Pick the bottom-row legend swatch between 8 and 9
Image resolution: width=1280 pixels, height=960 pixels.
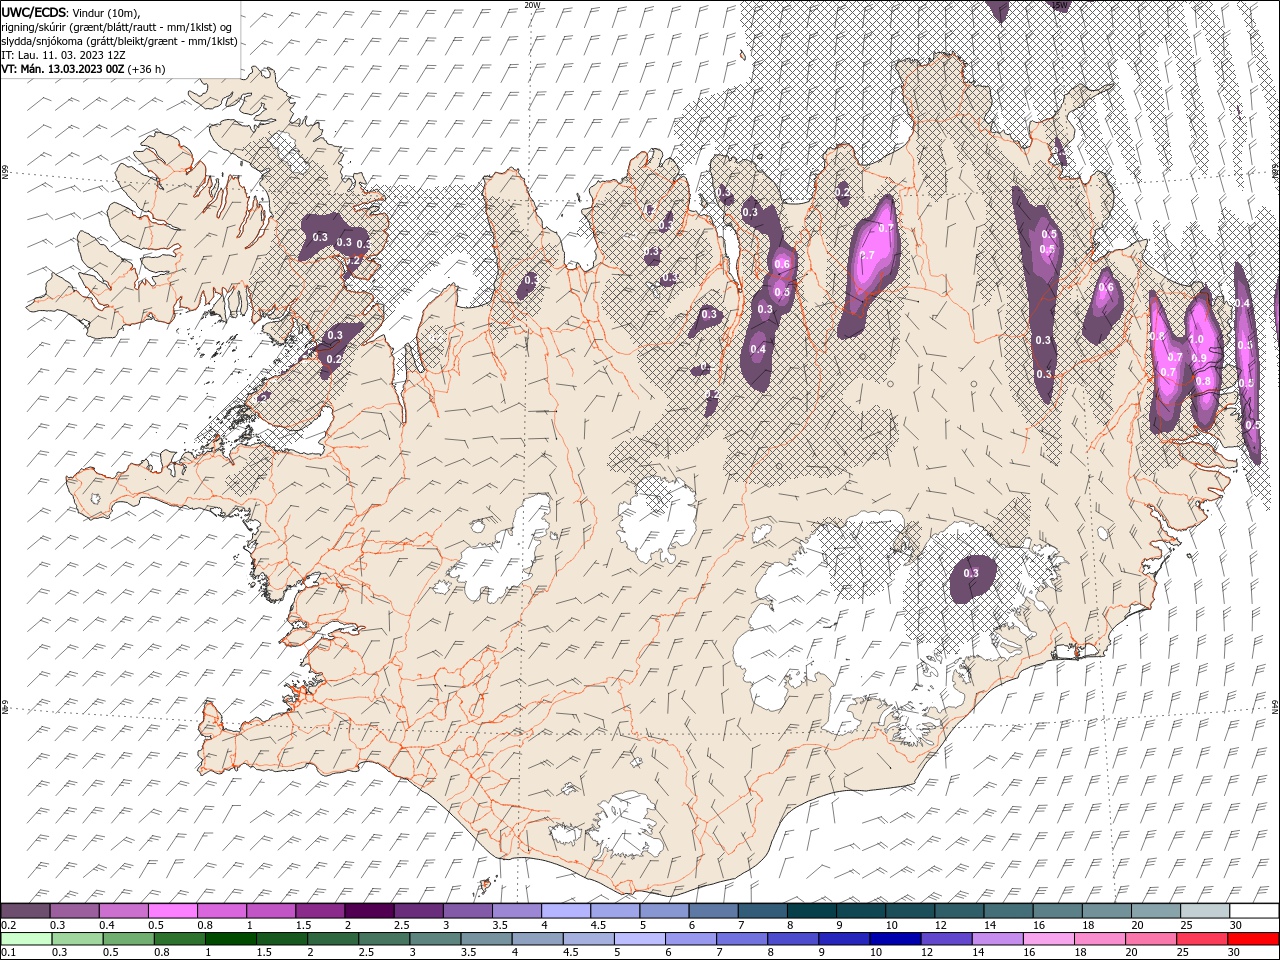(793, 939)
